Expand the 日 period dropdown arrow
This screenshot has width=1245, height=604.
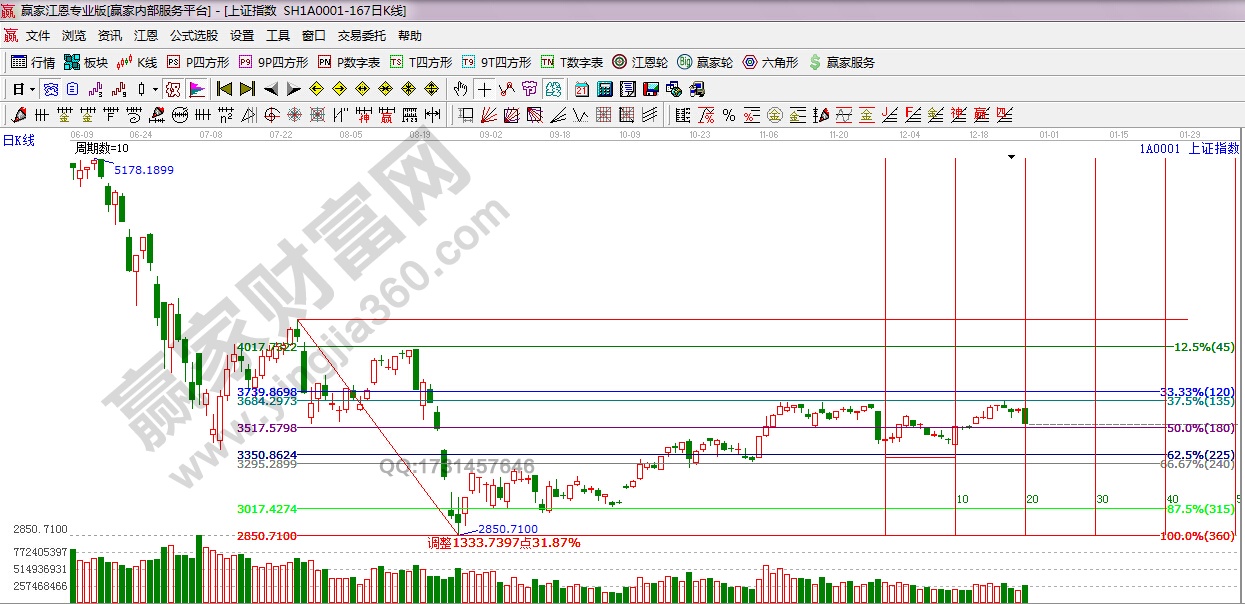point(32,89)
